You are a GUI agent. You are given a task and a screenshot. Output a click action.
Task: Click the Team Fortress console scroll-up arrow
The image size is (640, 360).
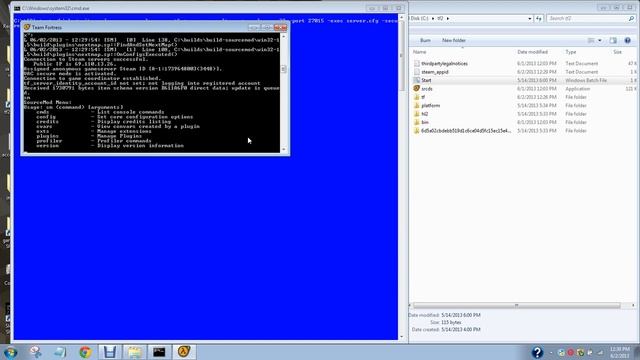284,37
